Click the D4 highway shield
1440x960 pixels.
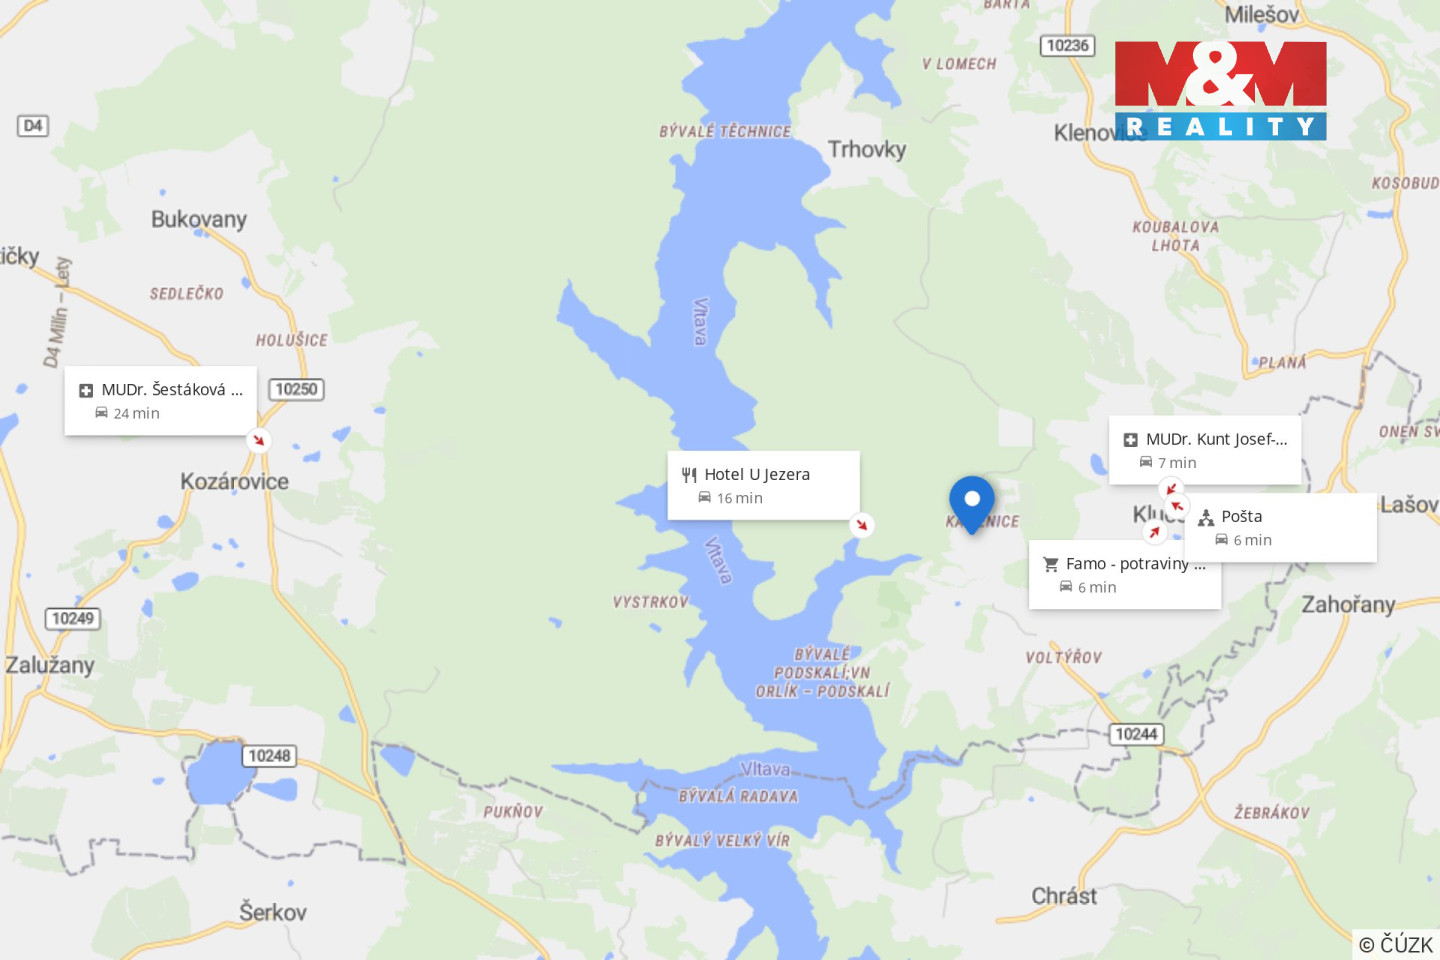click(x=33, y=126)
